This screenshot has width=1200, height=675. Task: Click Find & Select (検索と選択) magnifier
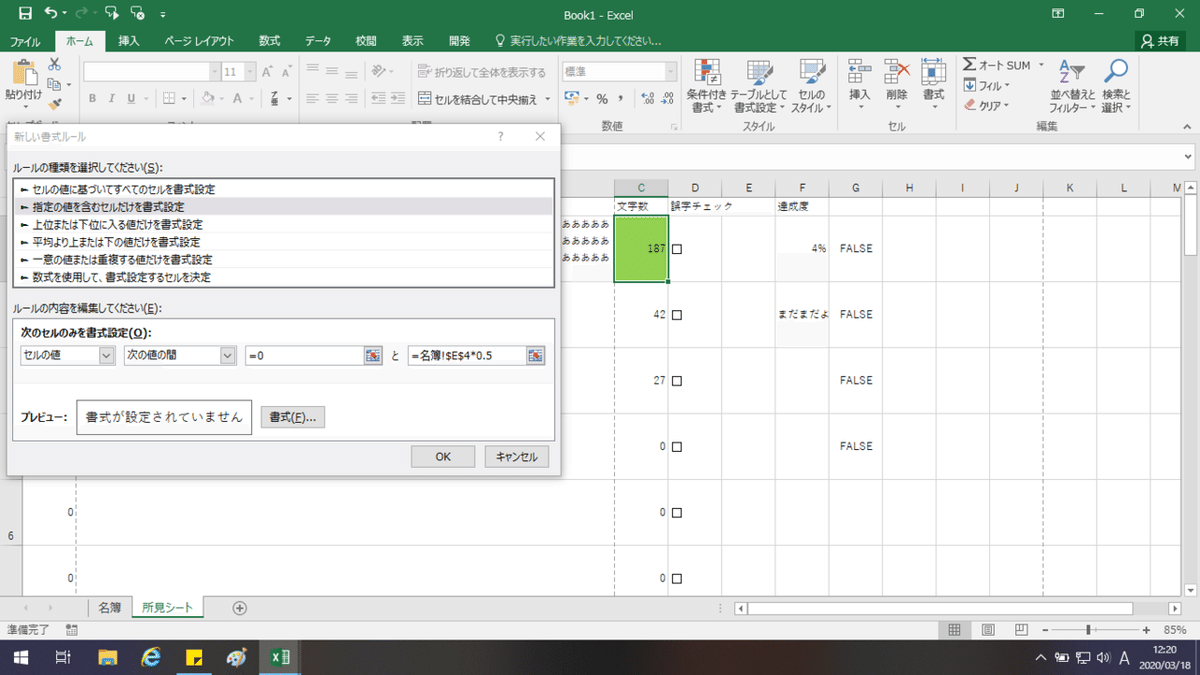point(1116,85)
